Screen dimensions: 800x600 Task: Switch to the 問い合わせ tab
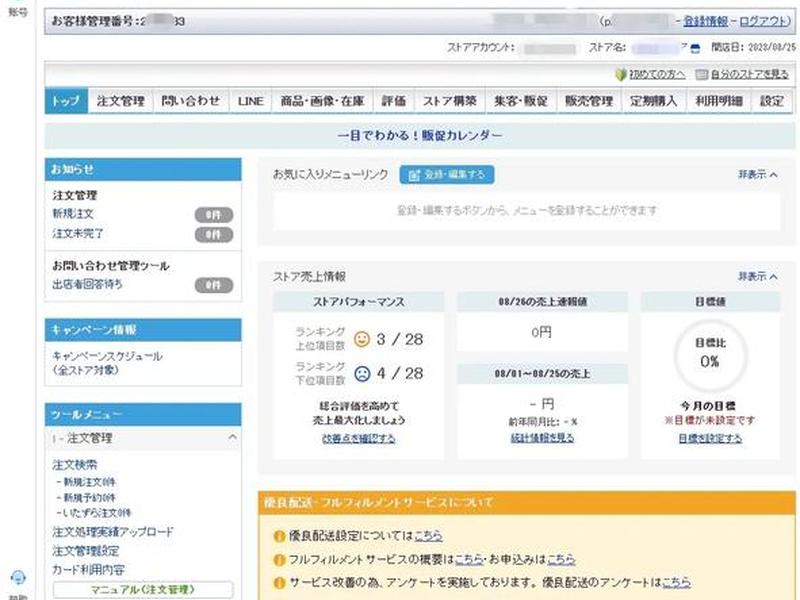[x=191, y=101]
